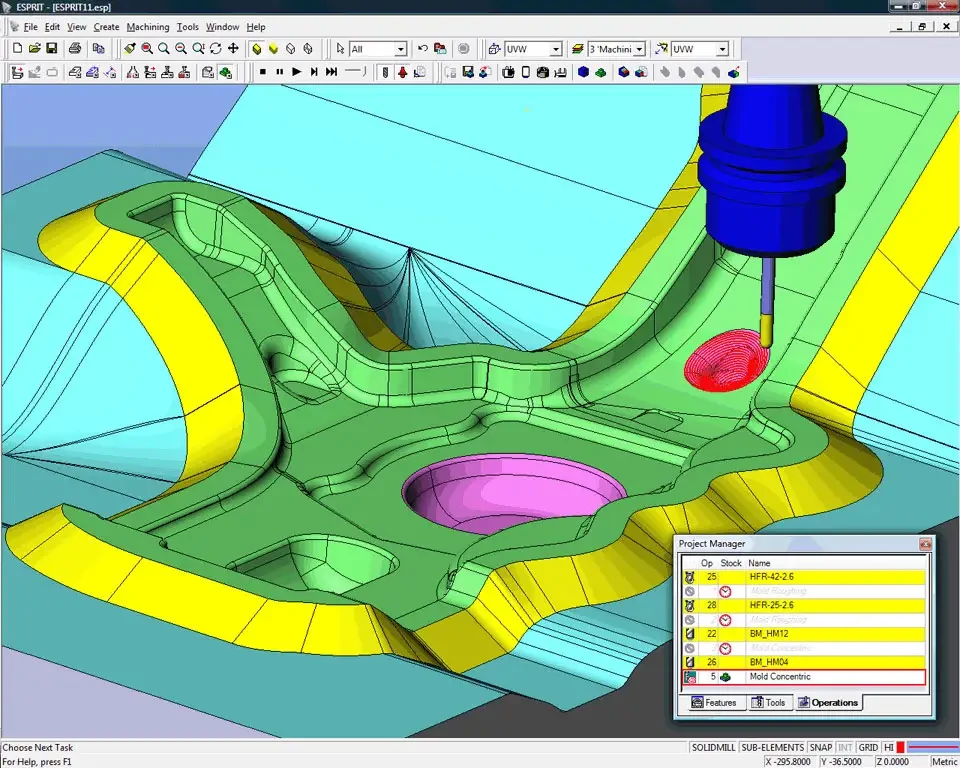Click the line style swatch in status bar

click(933, 747)
